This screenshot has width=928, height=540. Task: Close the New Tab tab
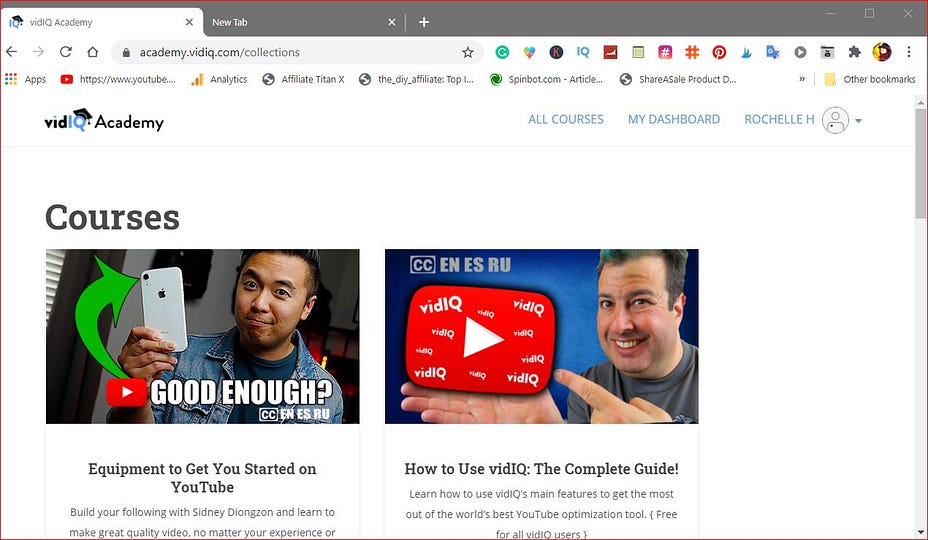[x=392, y=22]
